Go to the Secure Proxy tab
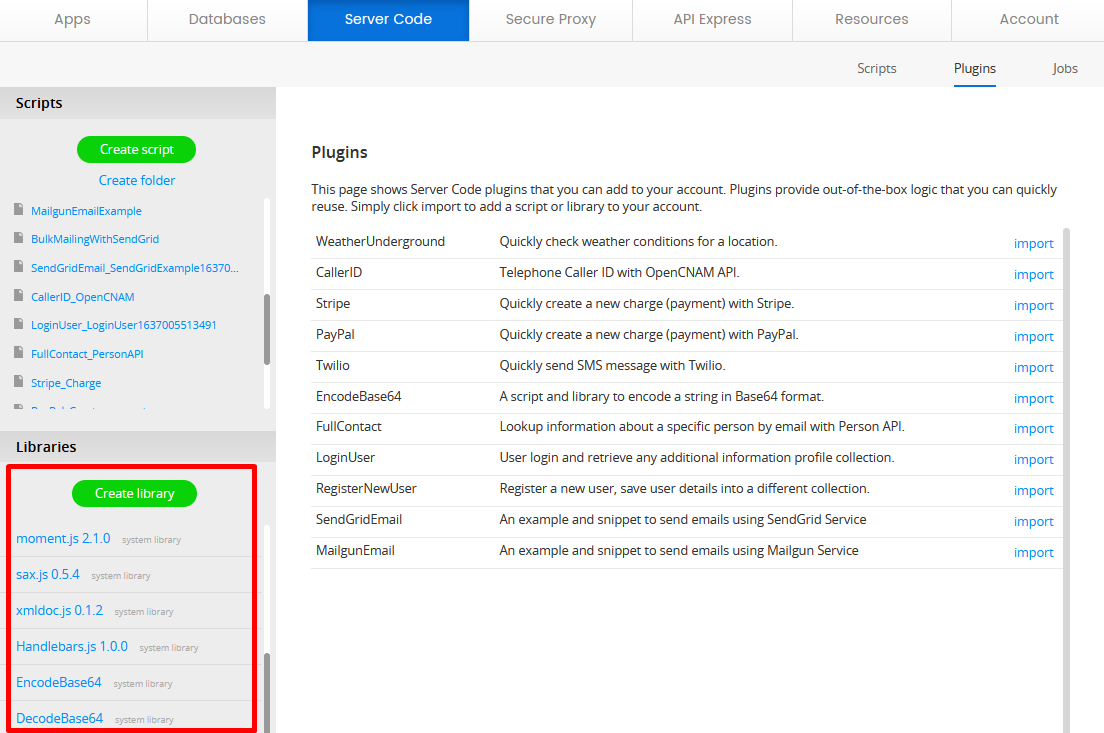The height and width of the screenshot is (733, 1104). tap(551, 20)
